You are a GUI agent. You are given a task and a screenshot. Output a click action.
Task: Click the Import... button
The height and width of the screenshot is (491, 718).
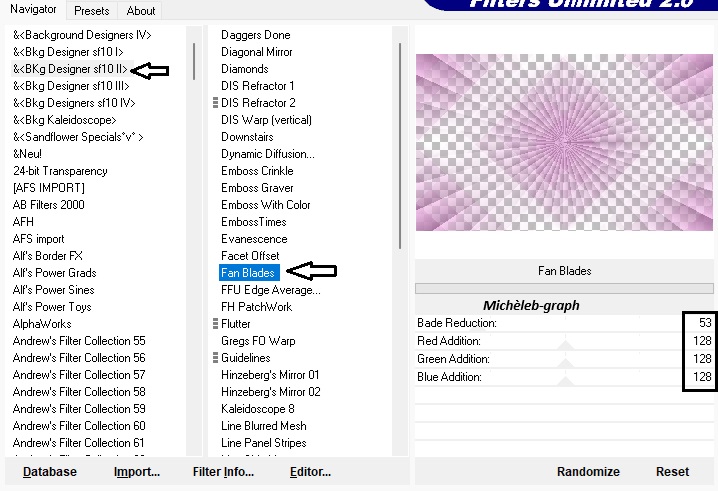[137, 472]
